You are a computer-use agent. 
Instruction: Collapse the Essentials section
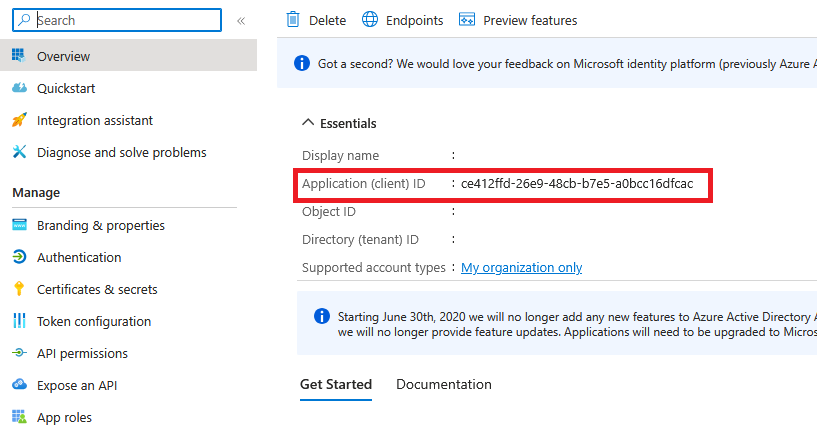[308, 123]
